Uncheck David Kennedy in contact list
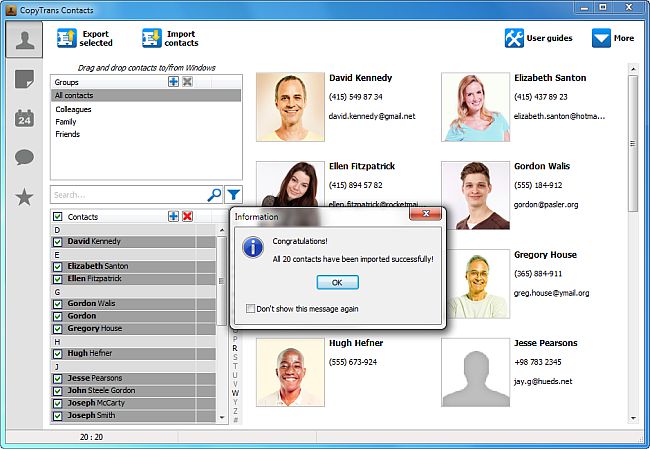 coord(58,242)
